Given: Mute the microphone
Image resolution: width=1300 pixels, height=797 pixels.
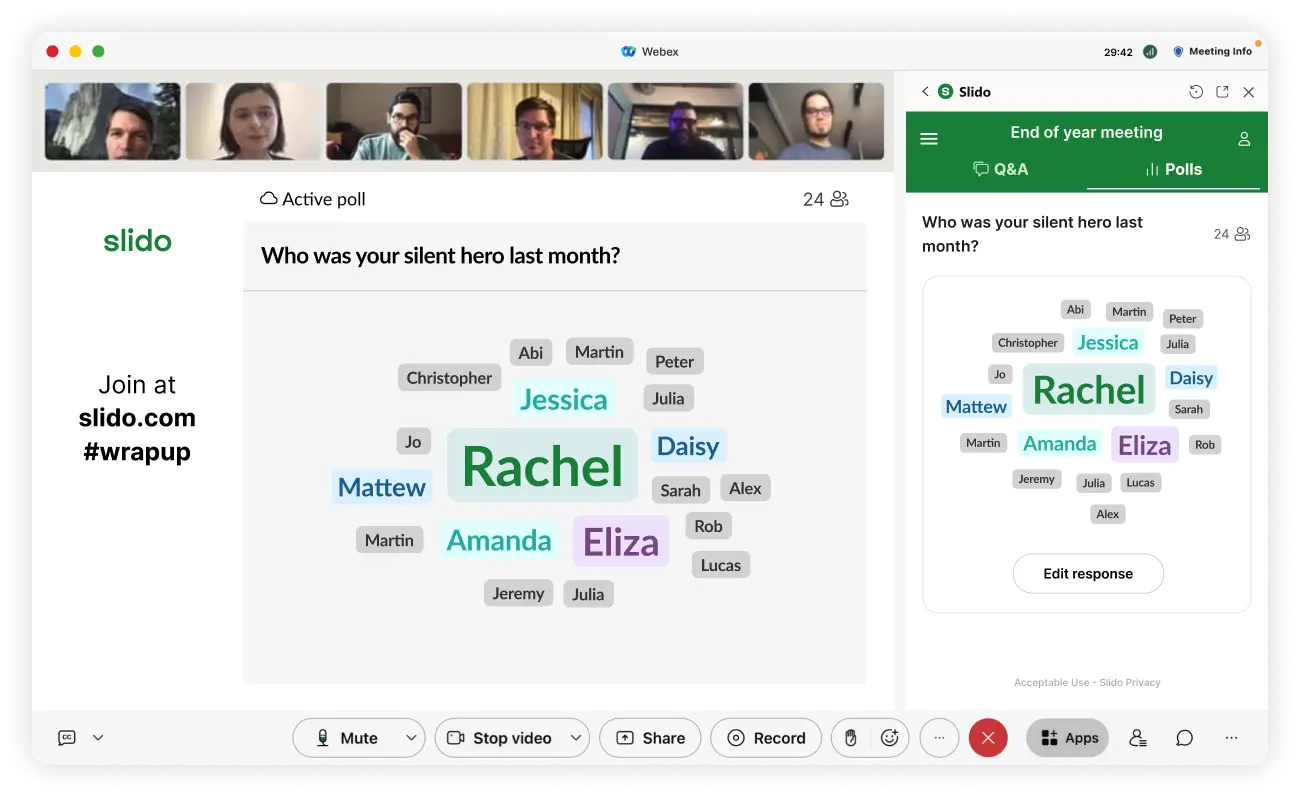Looking at the screenshot, I should click(348, 738).
